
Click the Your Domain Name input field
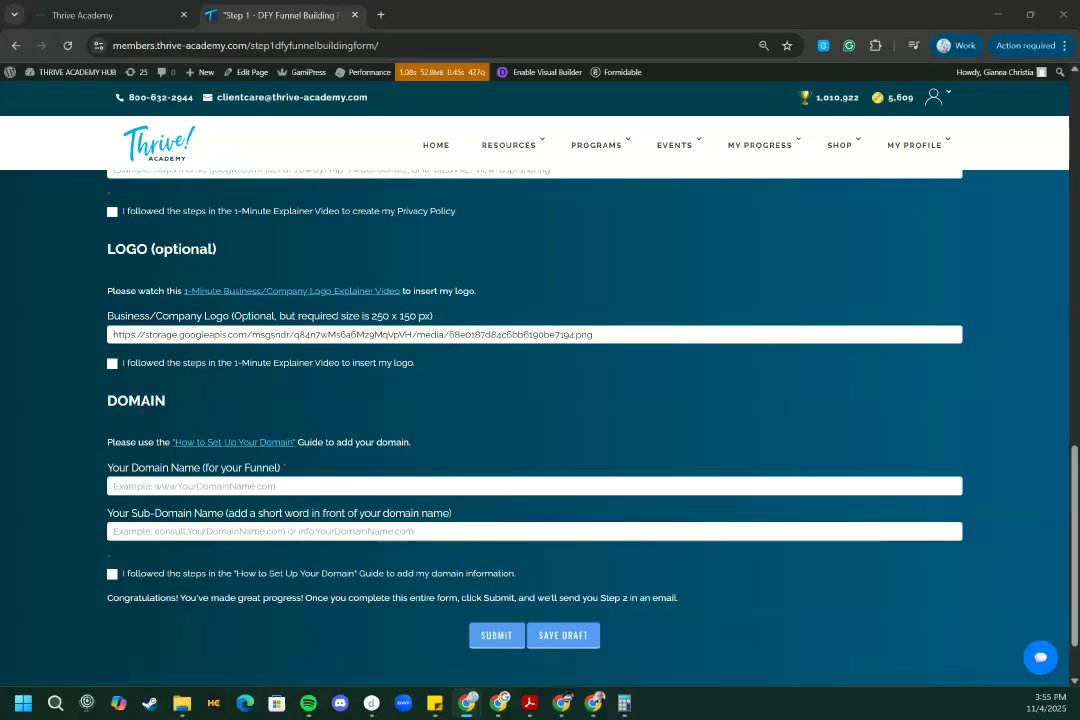[x=534, y=486]
